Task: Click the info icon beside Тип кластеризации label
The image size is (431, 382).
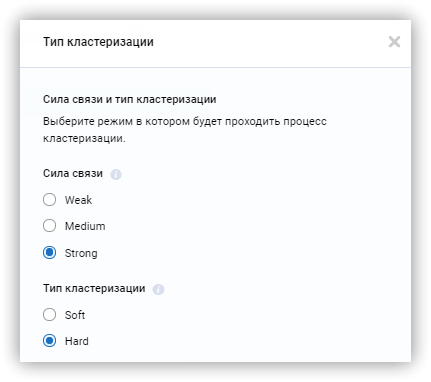Action: tap(158, 289)
